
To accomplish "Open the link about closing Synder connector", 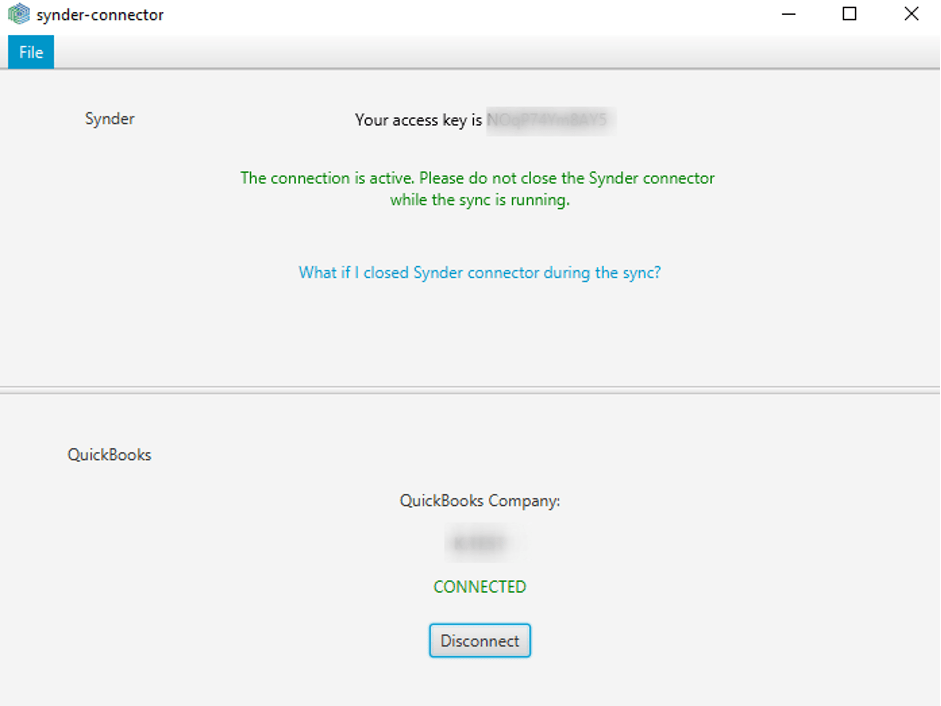I will pos(480,273).
